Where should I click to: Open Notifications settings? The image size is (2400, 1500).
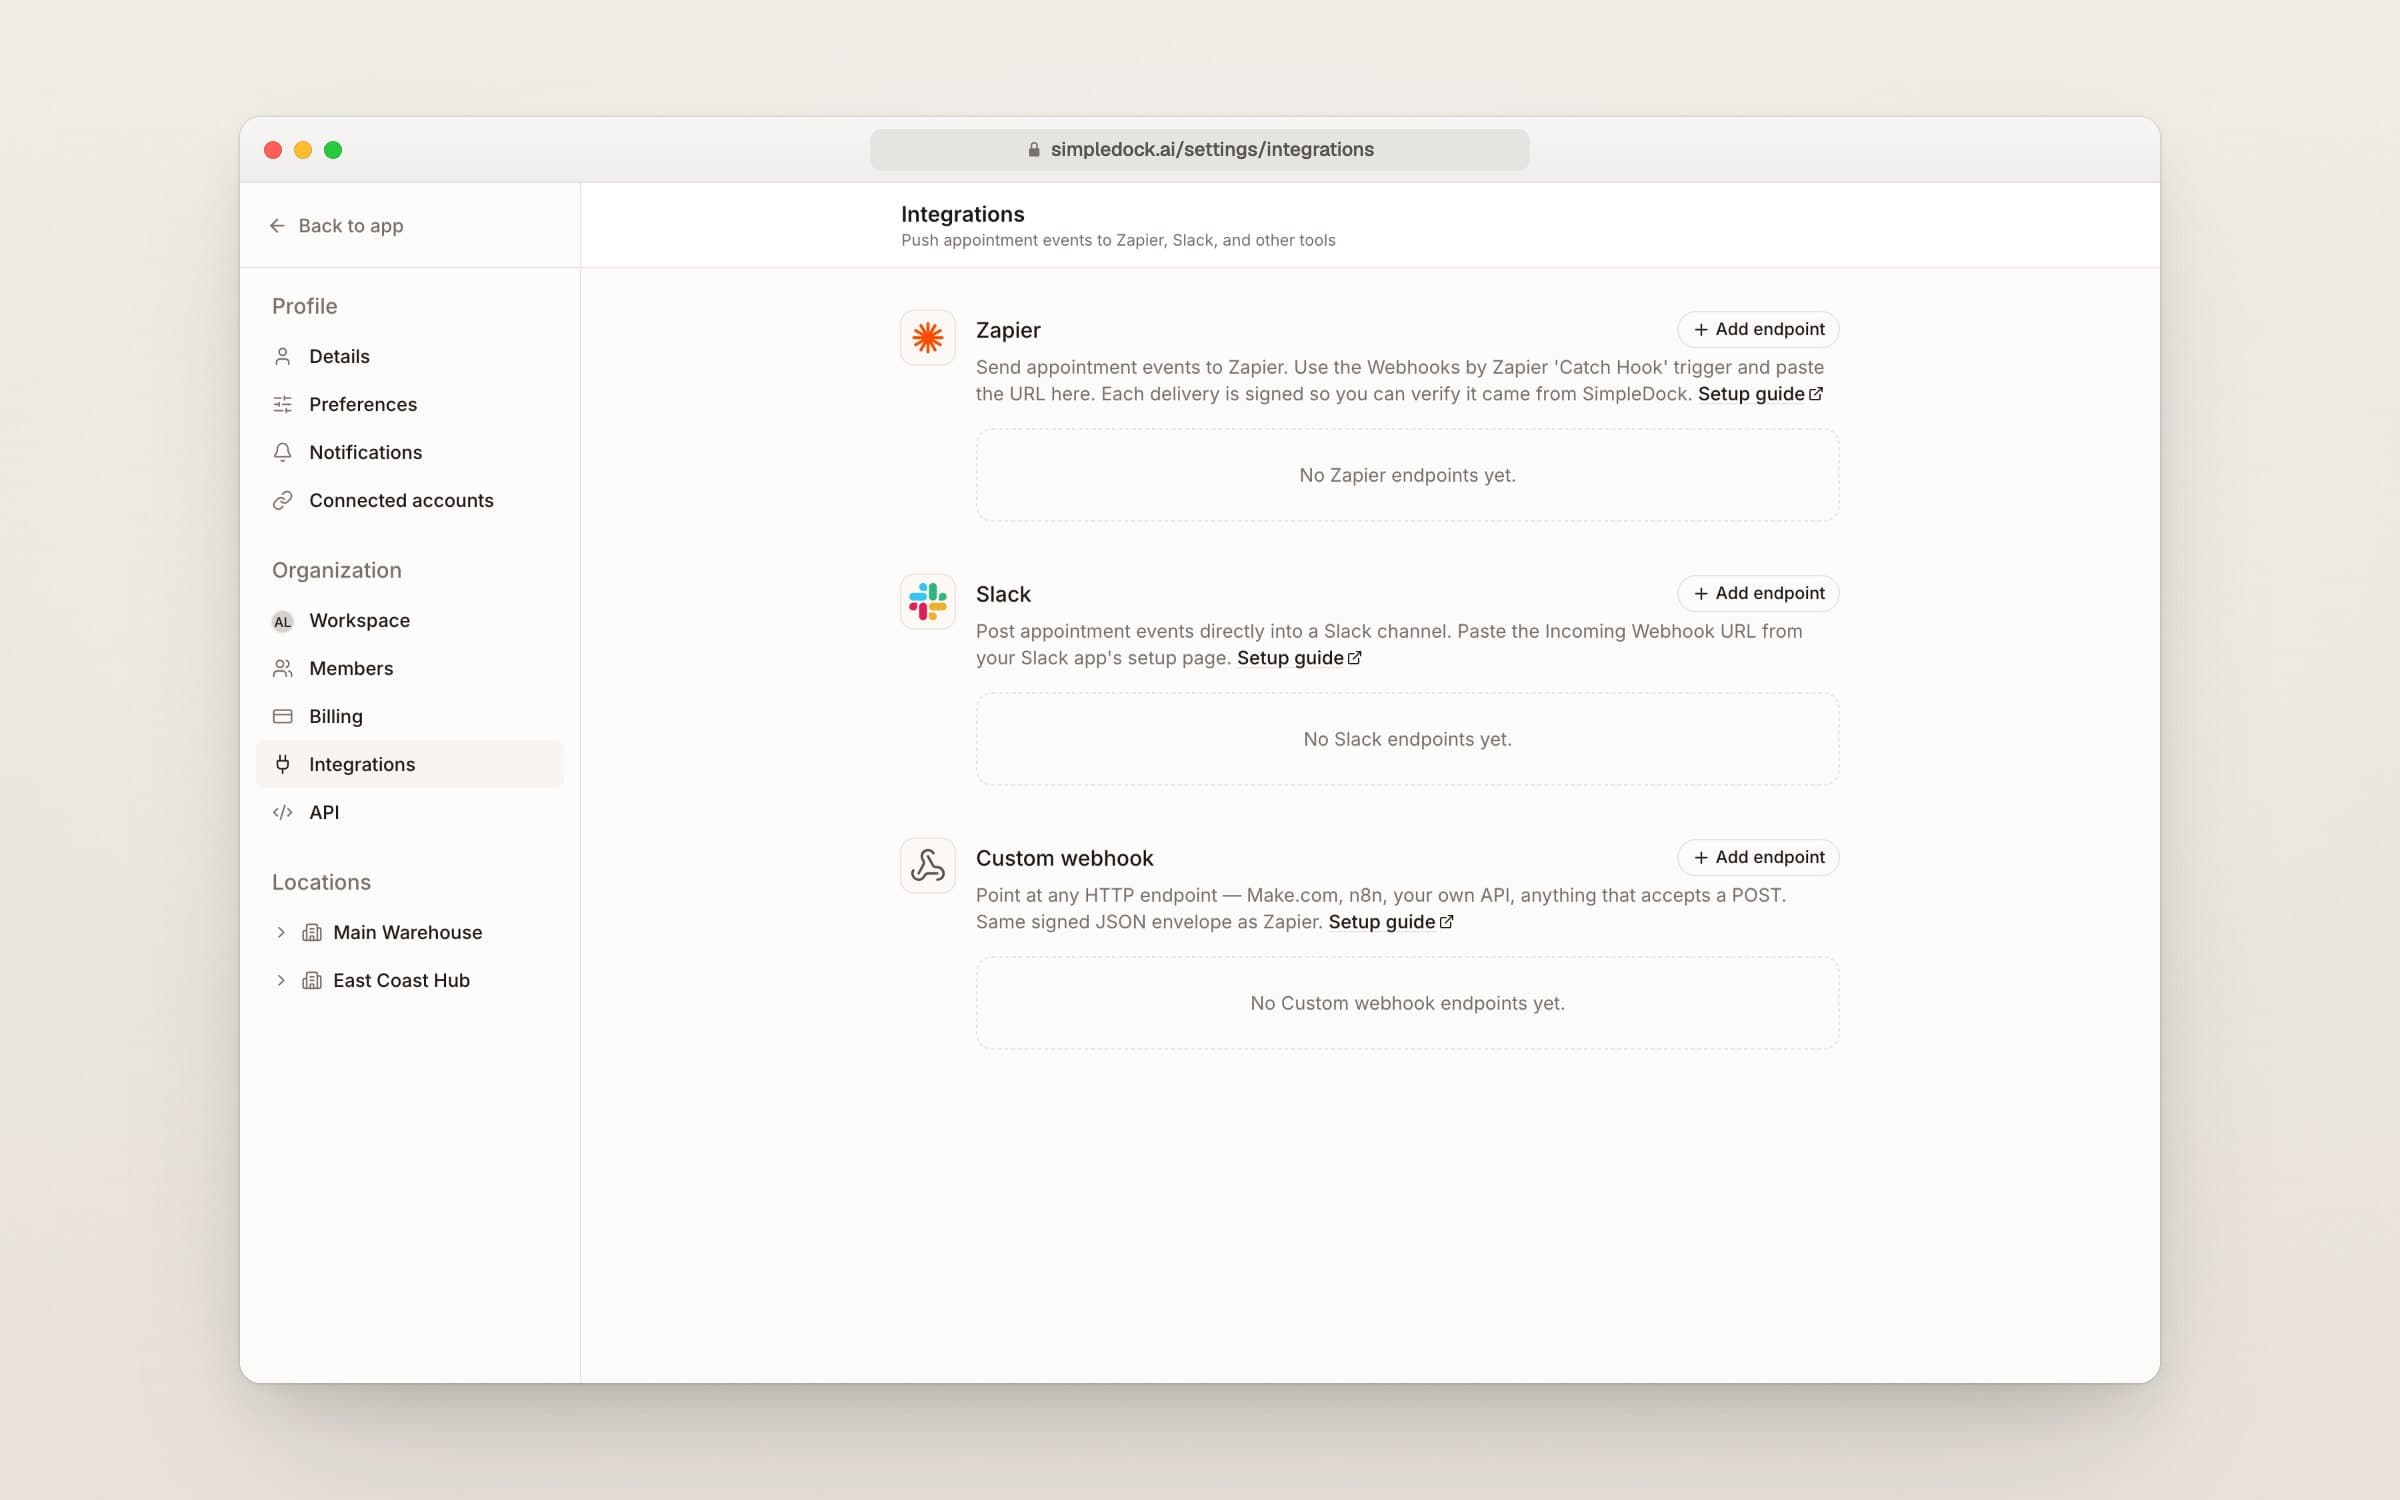[x=410, y=453]
